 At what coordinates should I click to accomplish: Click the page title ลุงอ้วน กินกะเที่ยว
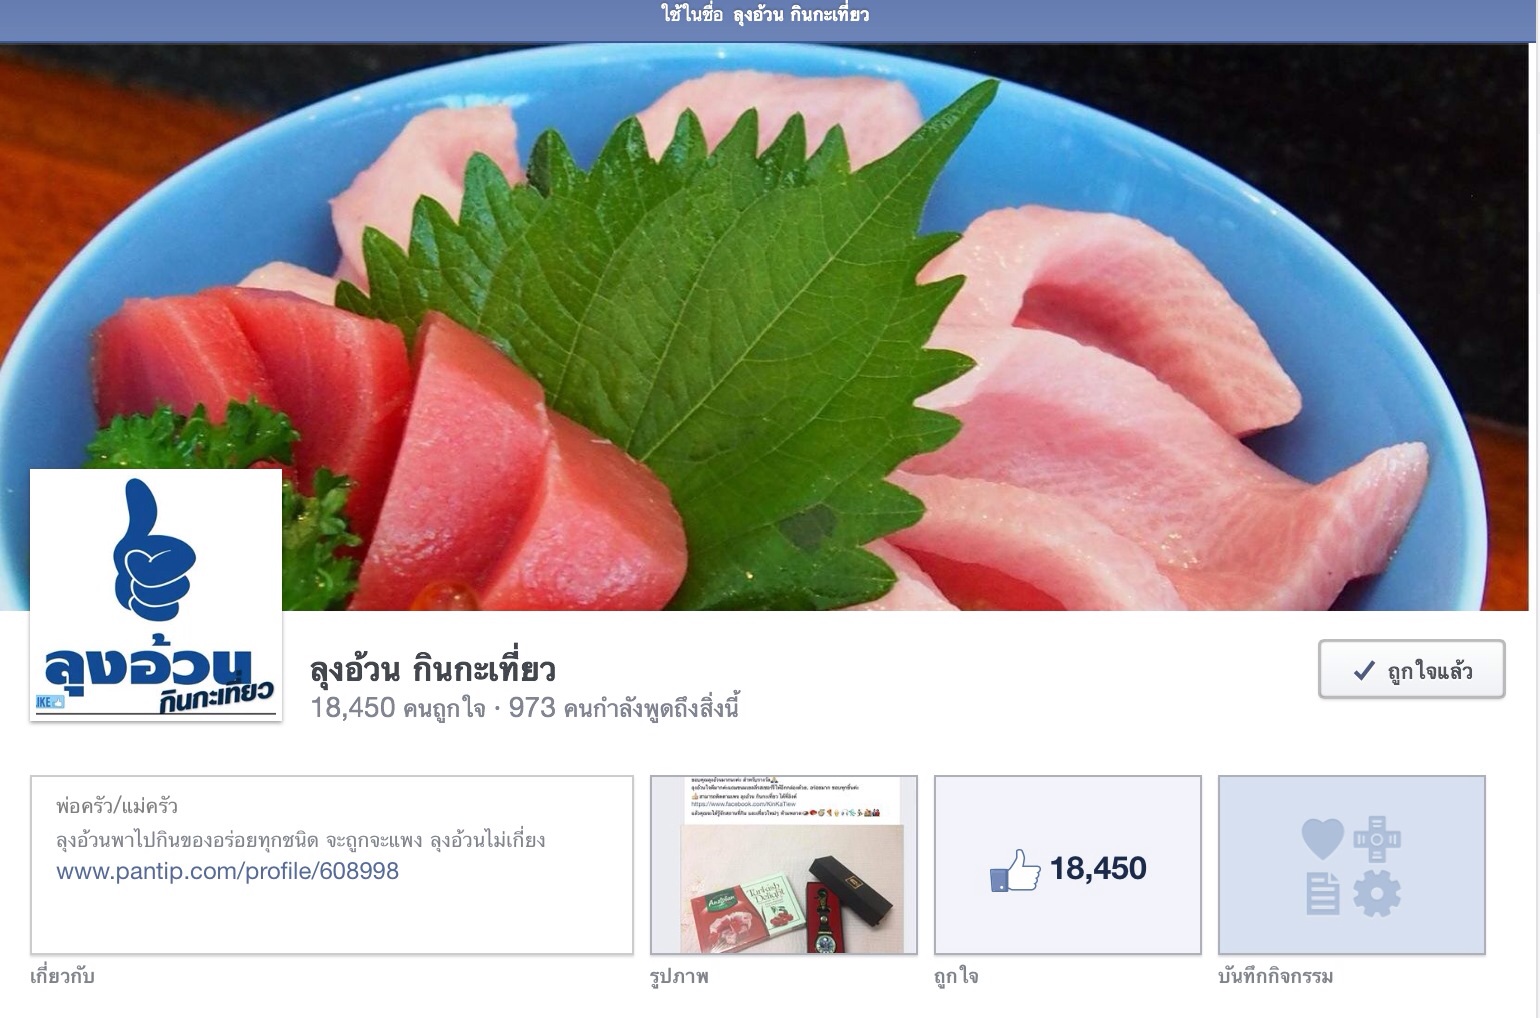(432, 669)
